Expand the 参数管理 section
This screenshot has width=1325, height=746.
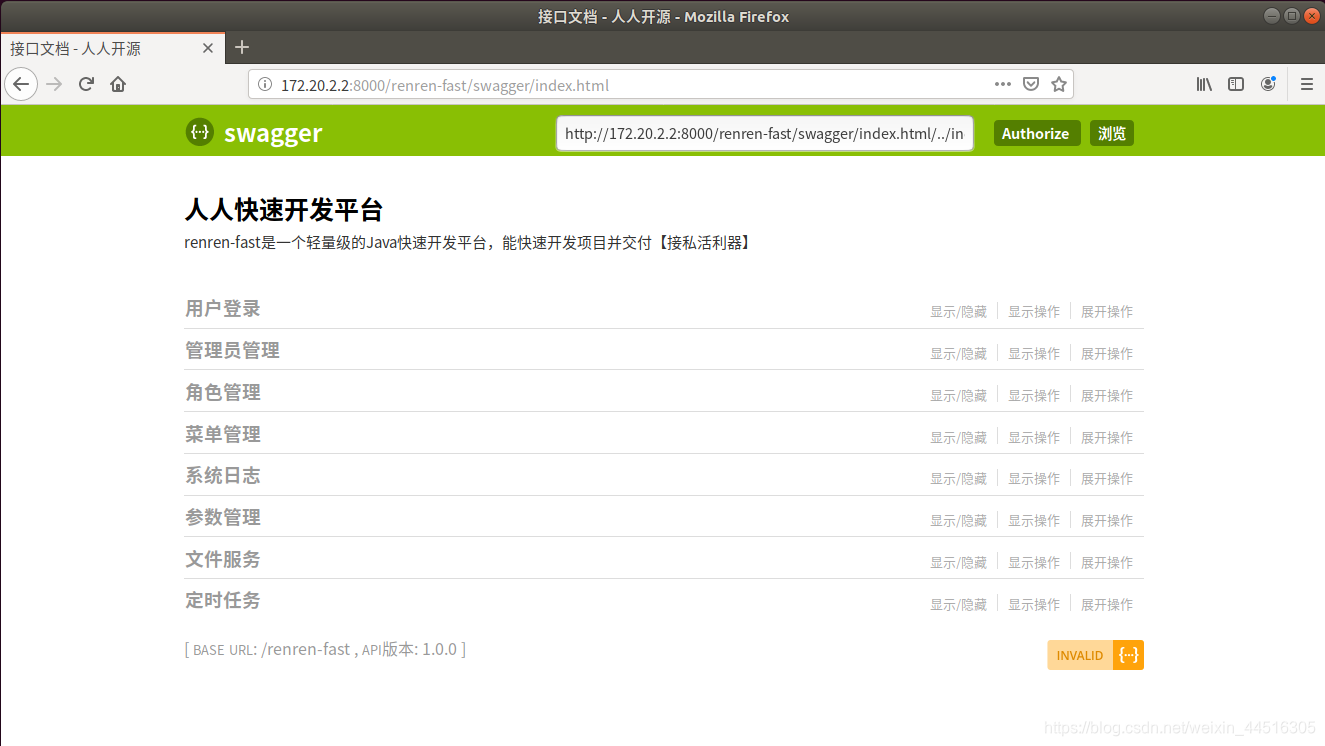pyautogui.click(x=222, y=518)
